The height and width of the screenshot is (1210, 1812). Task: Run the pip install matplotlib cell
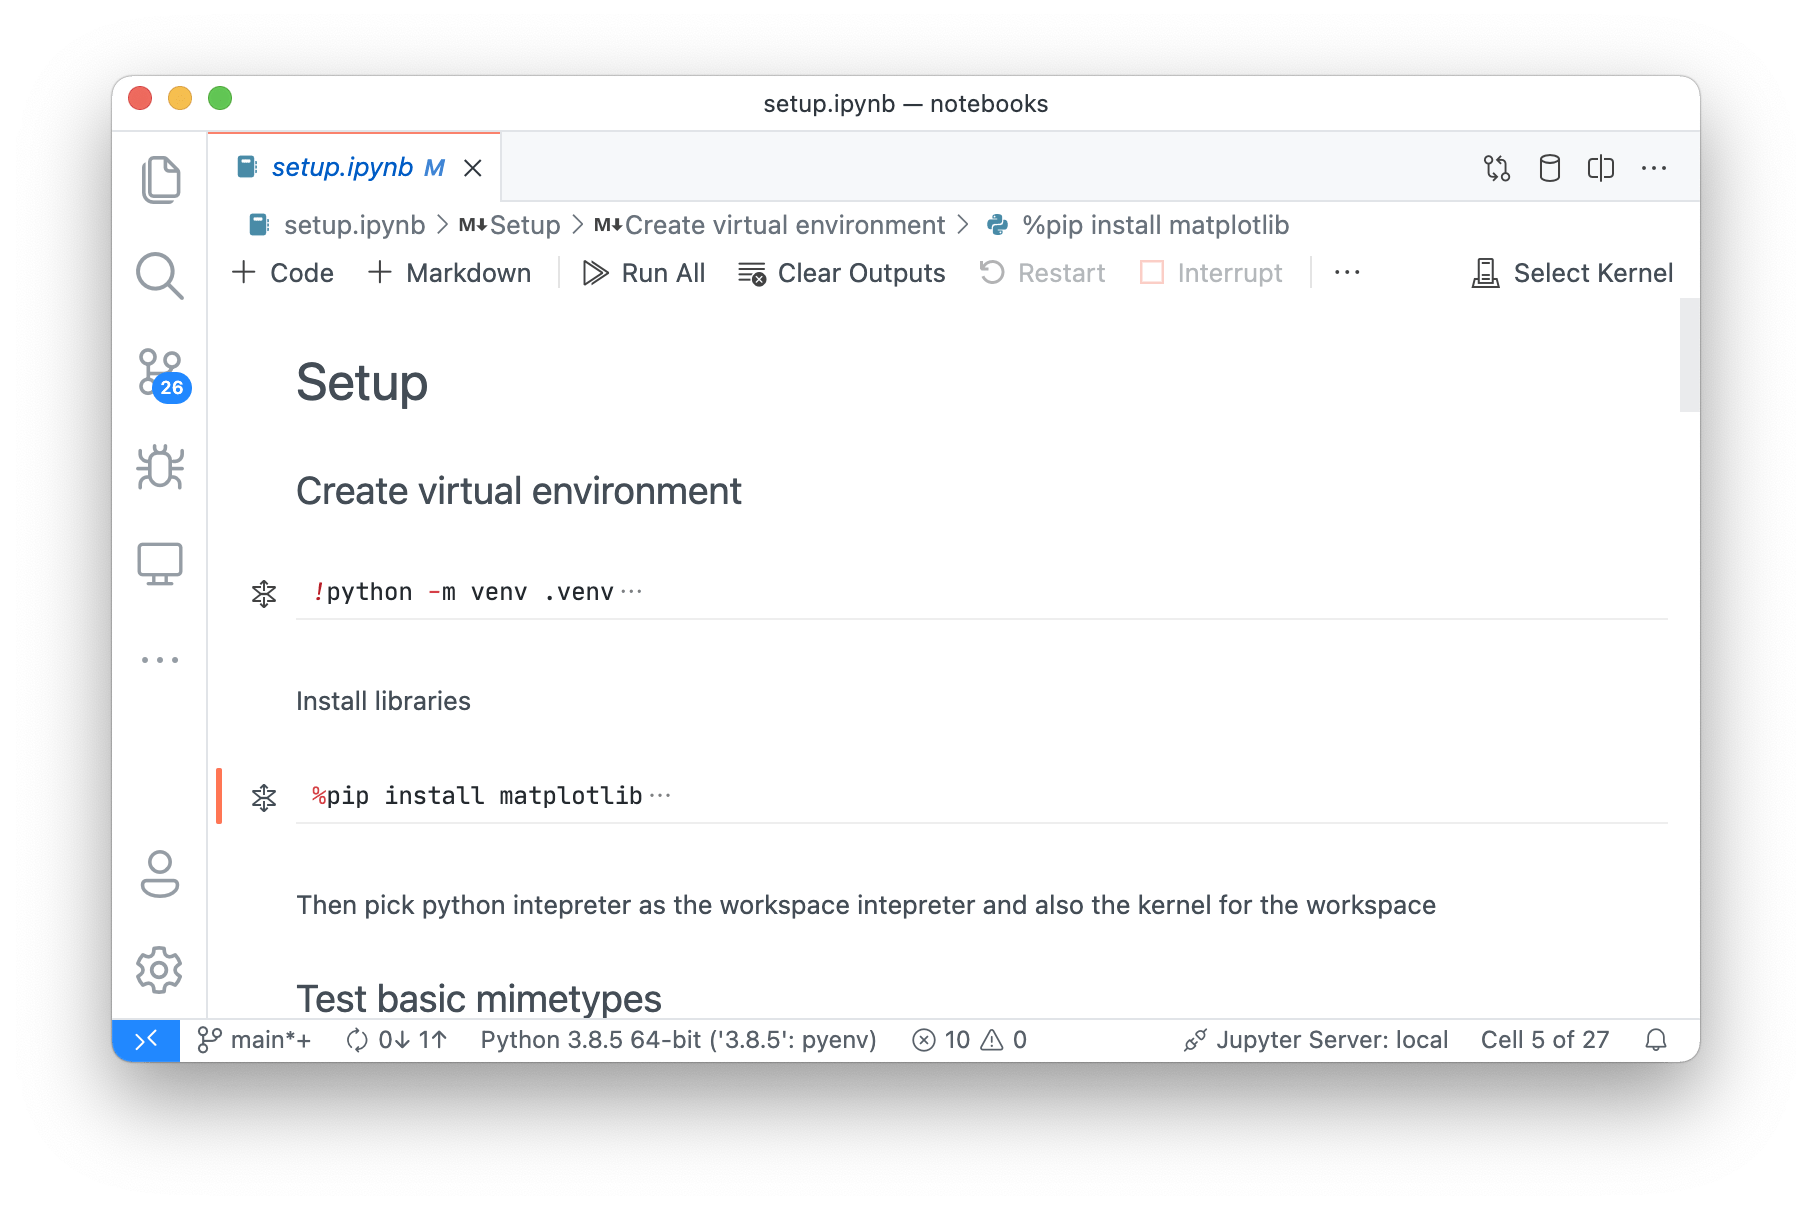(x=264, y=797)
